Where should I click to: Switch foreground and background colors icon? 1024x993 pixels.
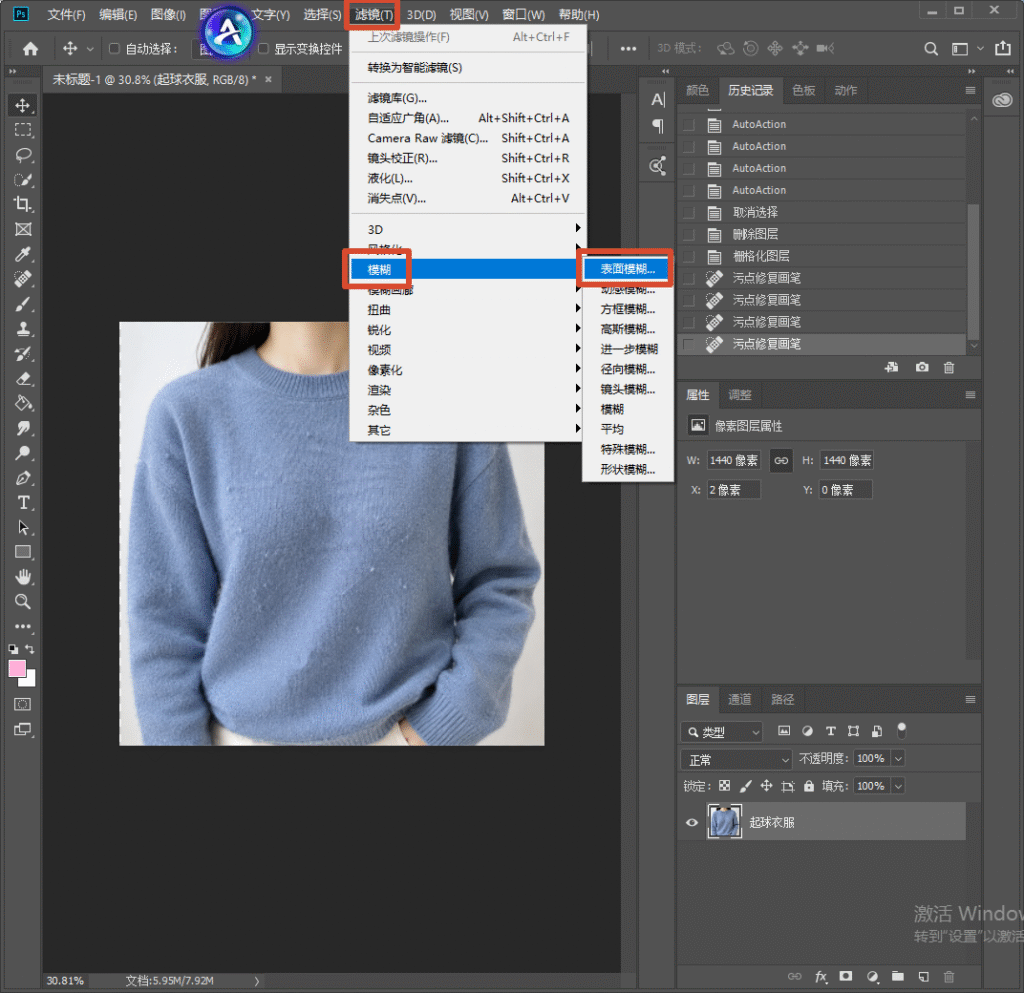tap(29, 649)
